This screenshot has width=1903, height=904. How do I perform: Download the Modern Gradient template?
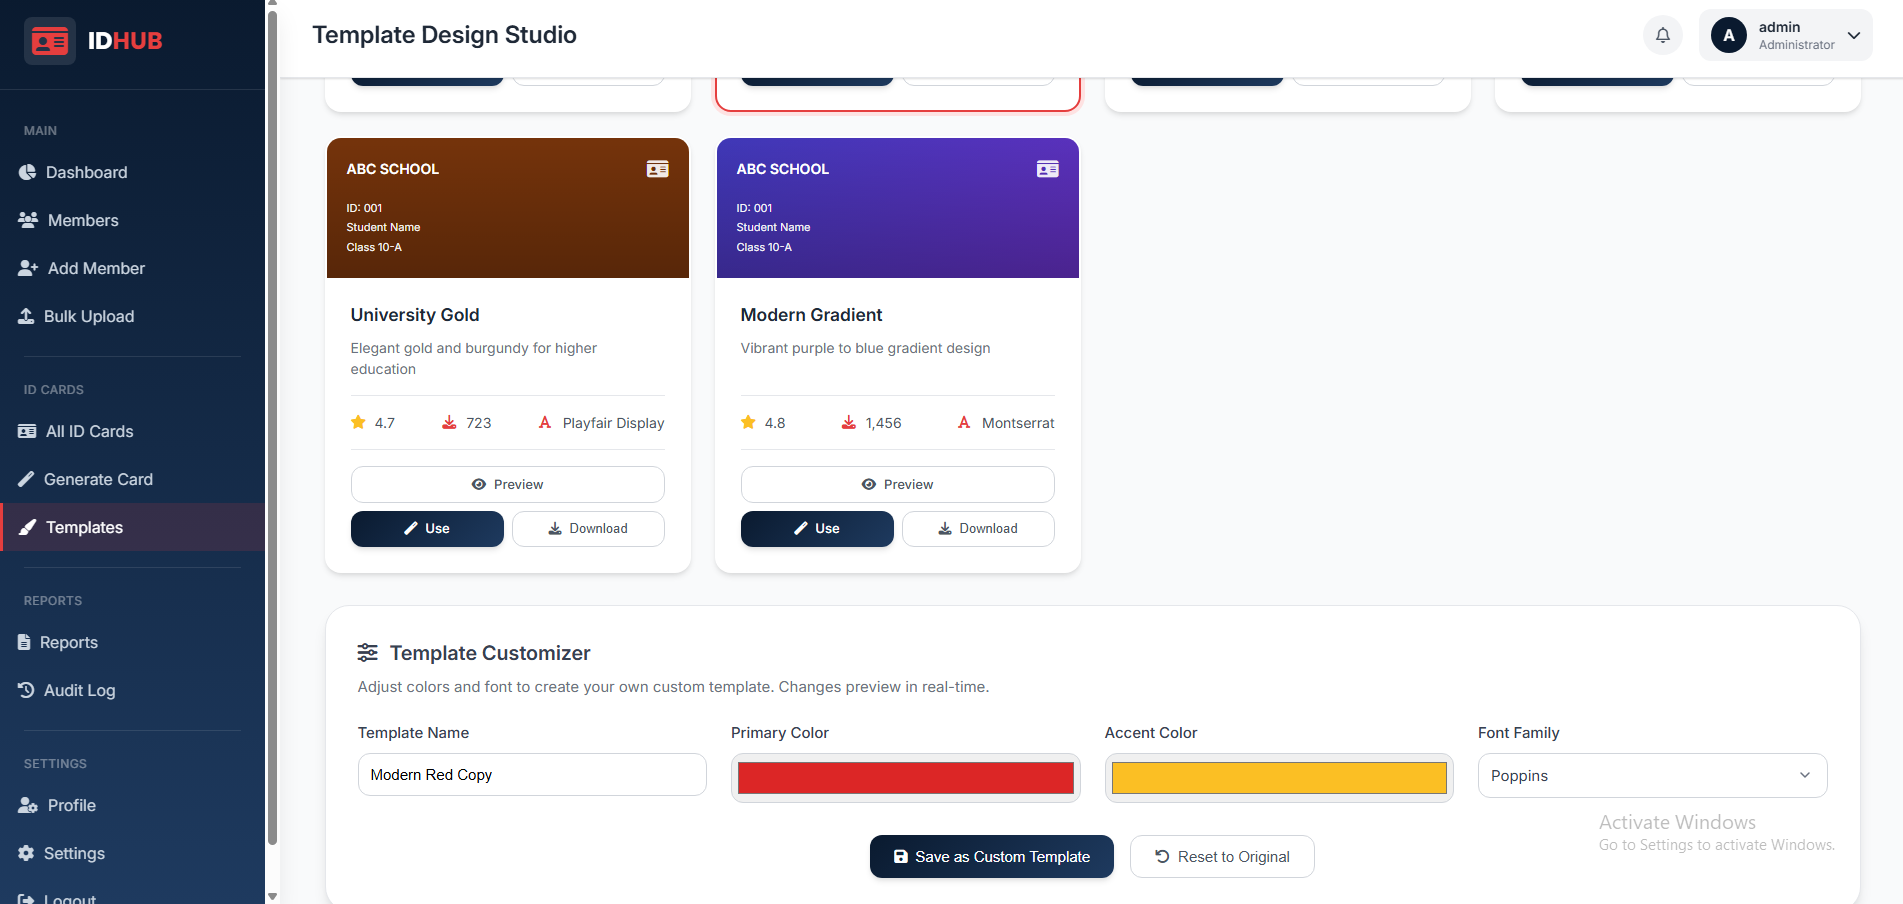click(x=977, y=529)
